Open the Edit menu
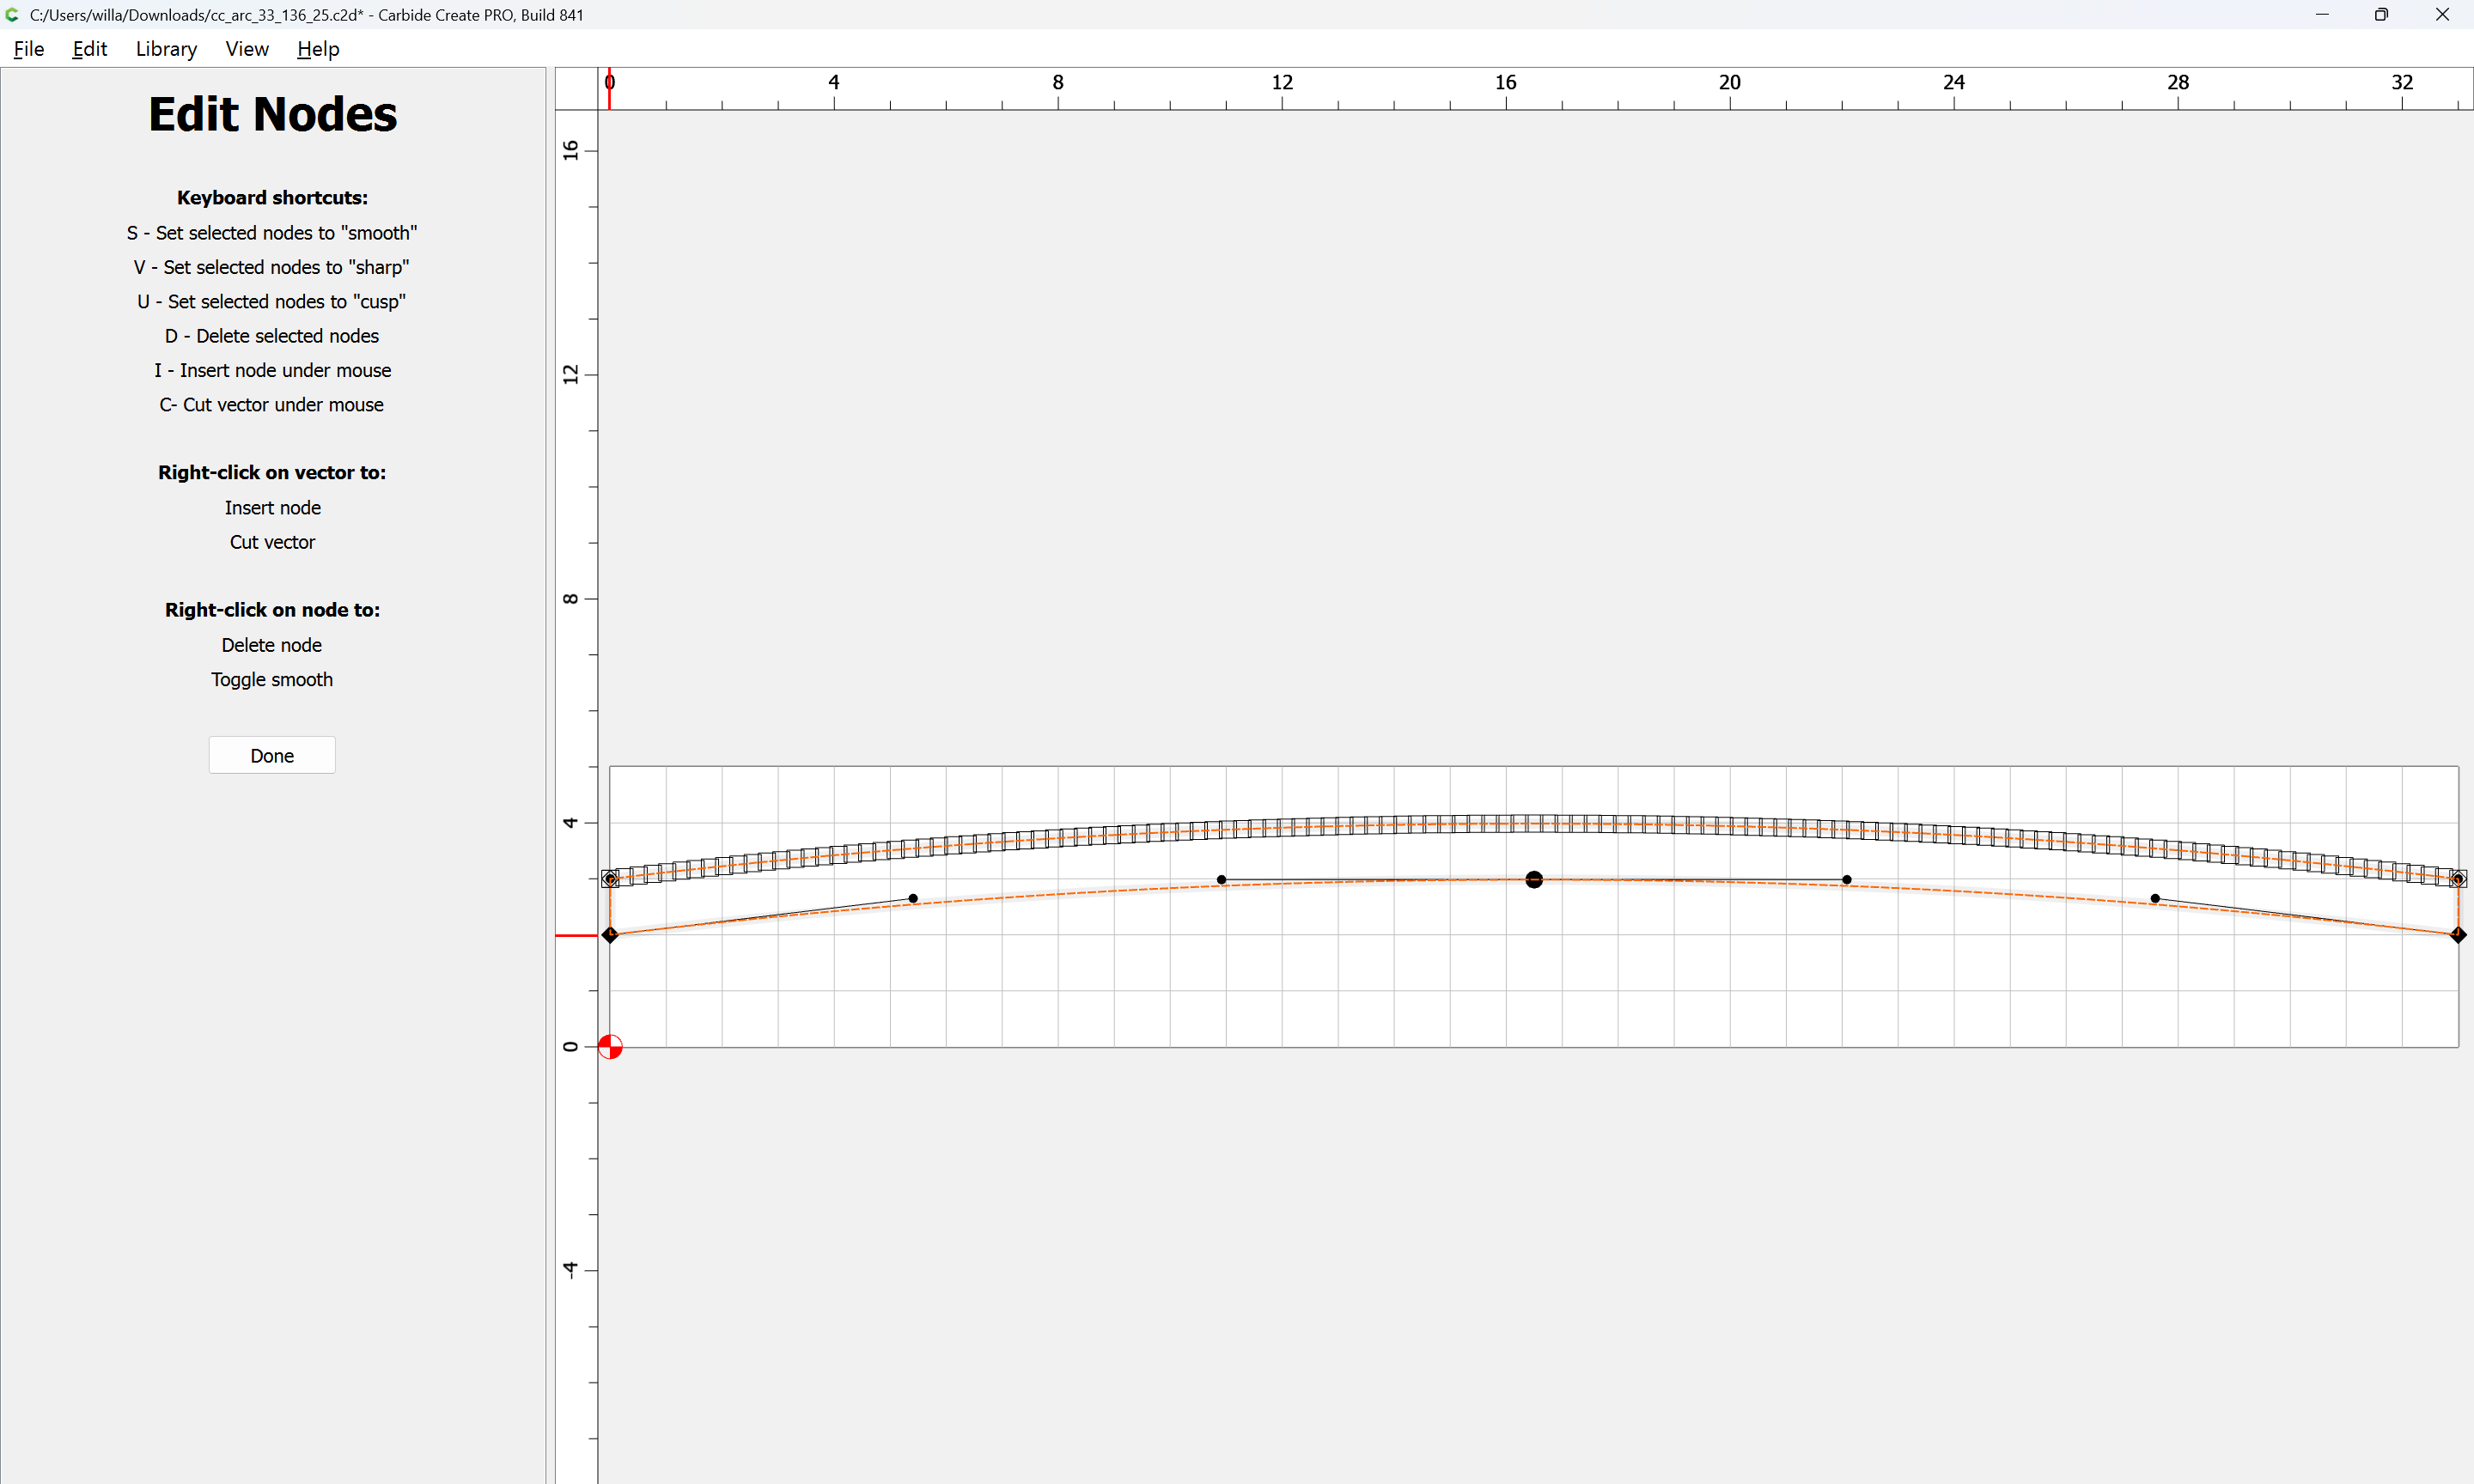Image resolution: width=2474 pixels, height=1484 pixels. [x=89, y=49]
